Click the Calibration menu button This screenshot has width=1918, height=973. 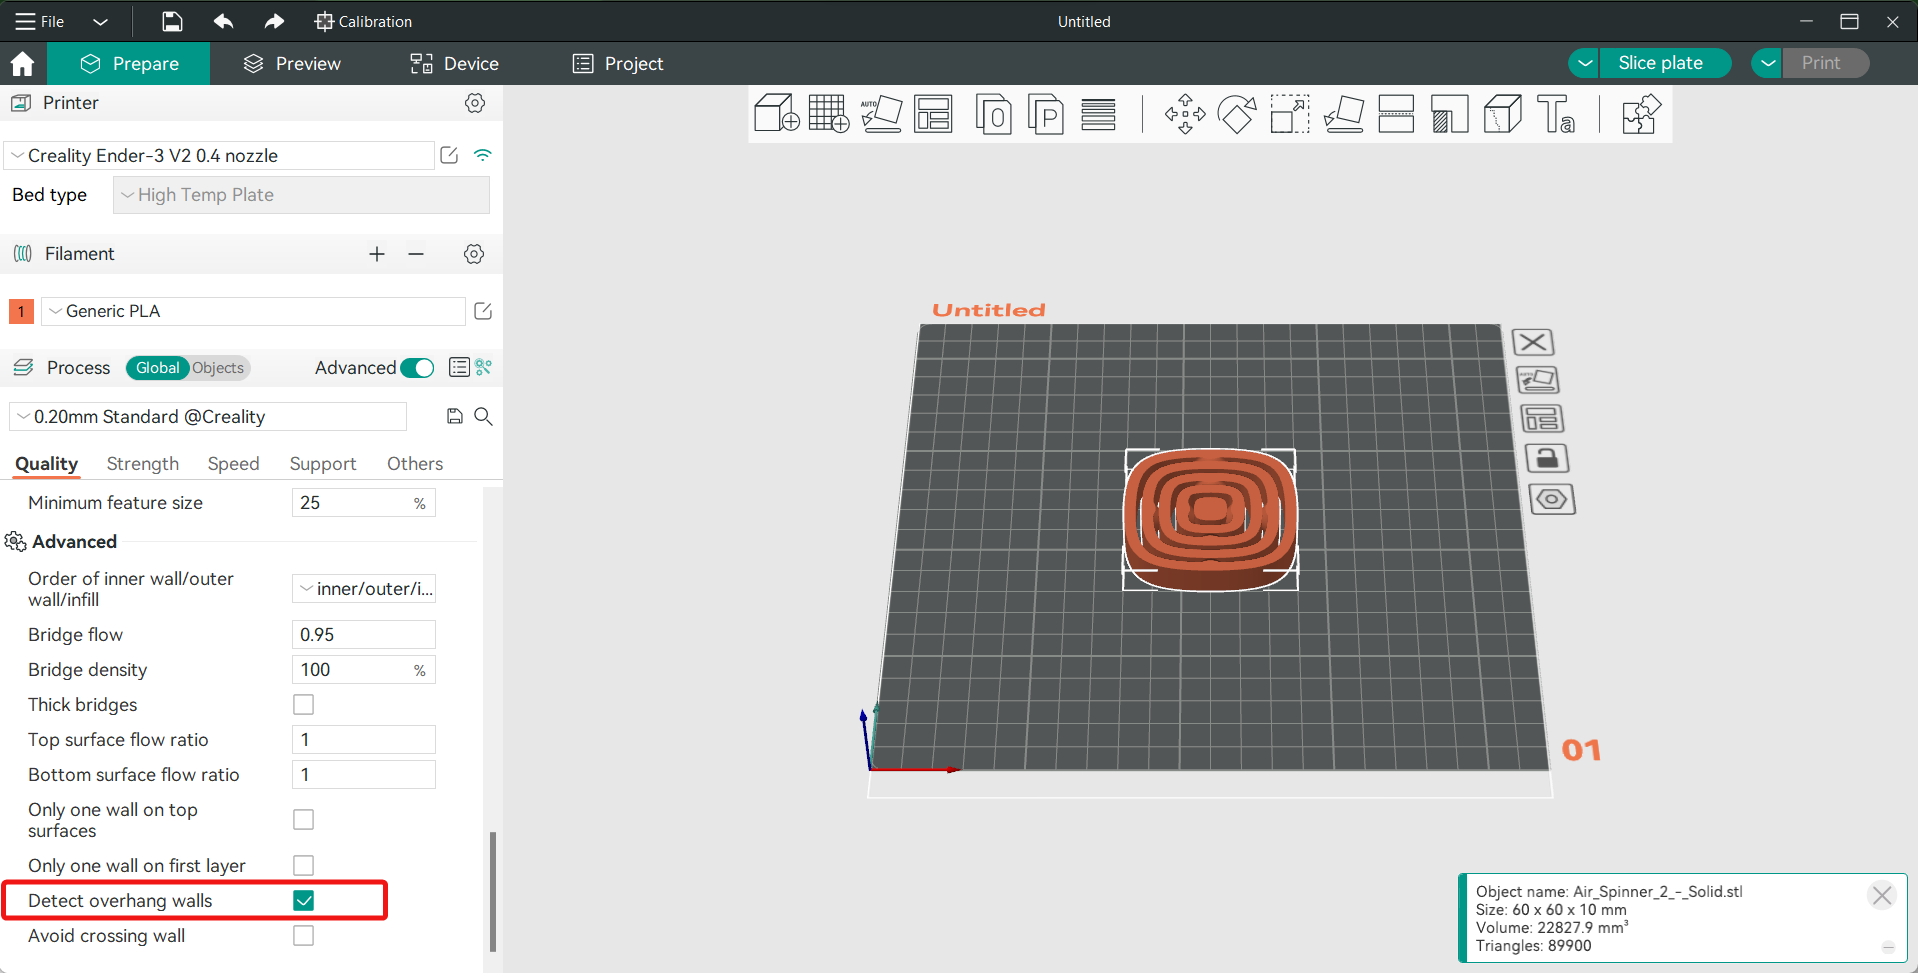363,21
